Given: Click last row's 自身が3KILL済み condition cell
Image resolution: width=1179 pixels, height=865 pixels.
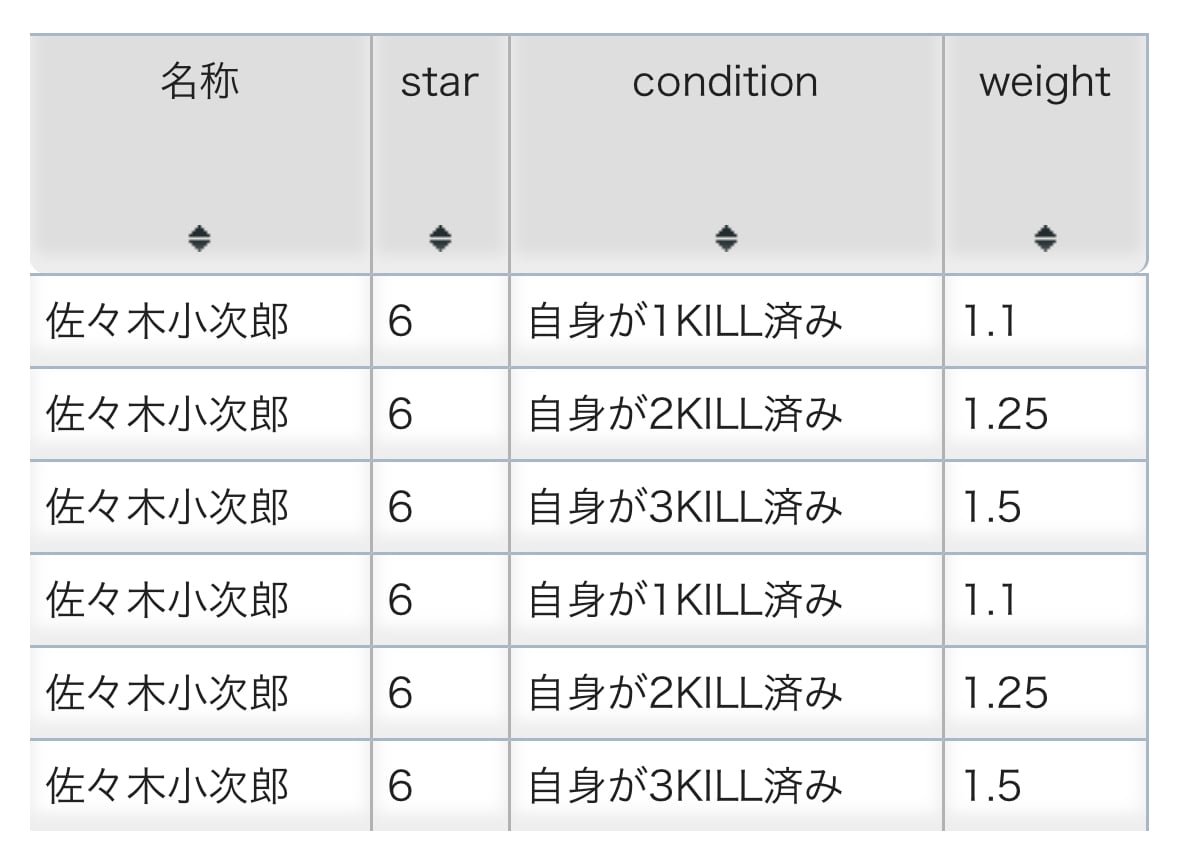Looking at the screenshot, I should 685,786.
